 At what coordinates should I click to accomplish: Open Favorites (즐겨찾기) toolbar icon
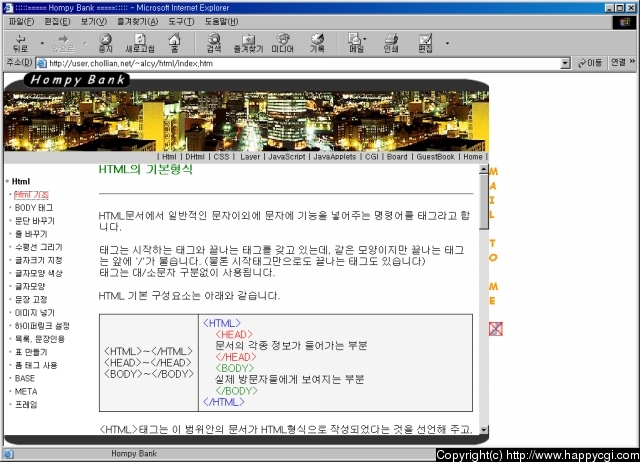(x=248, y=42)
